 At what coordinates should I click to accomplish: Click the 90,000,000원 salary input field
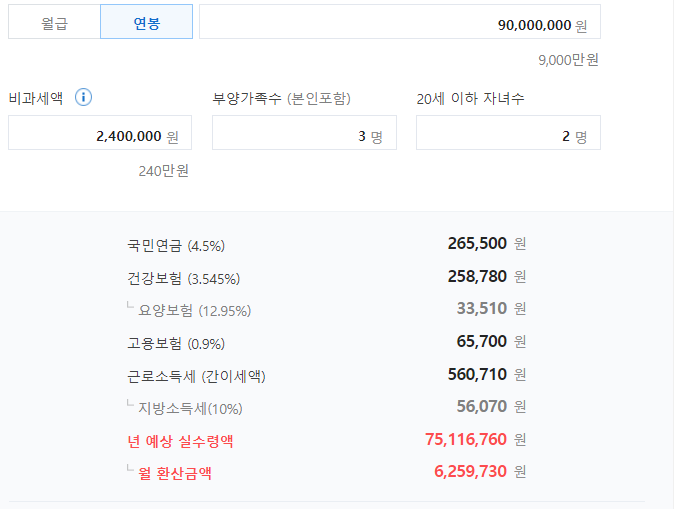click(x=399, y=23)
